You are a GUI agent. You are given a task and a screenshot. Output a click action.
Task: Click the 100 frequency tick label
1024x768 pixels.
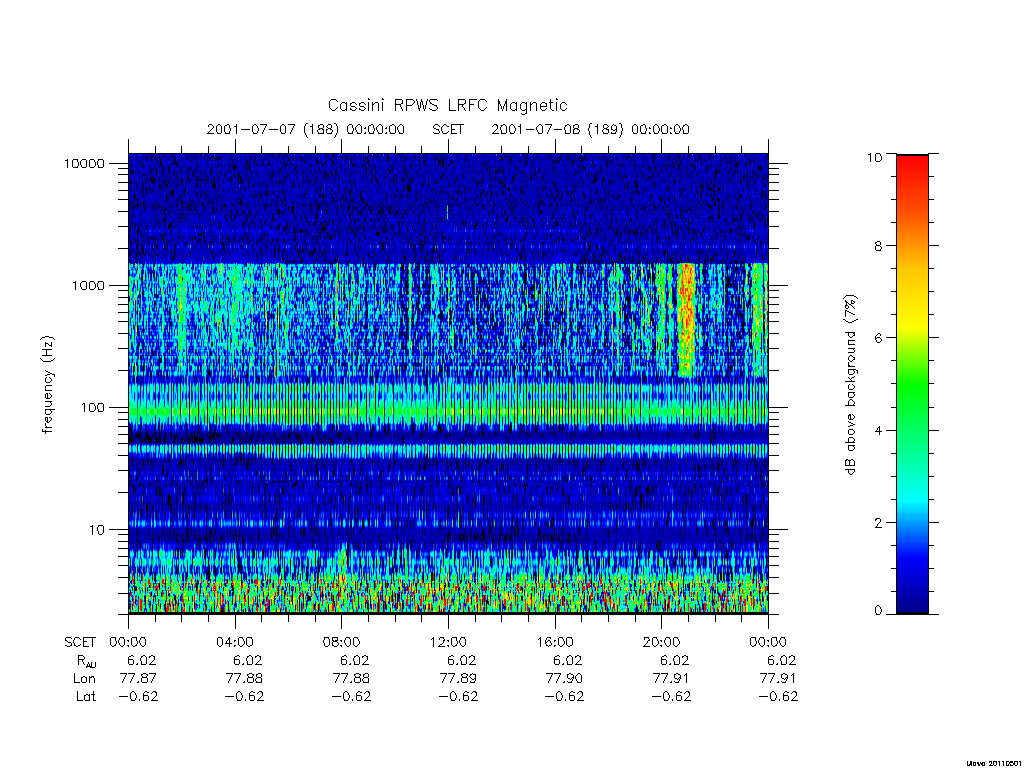point(92,408)
